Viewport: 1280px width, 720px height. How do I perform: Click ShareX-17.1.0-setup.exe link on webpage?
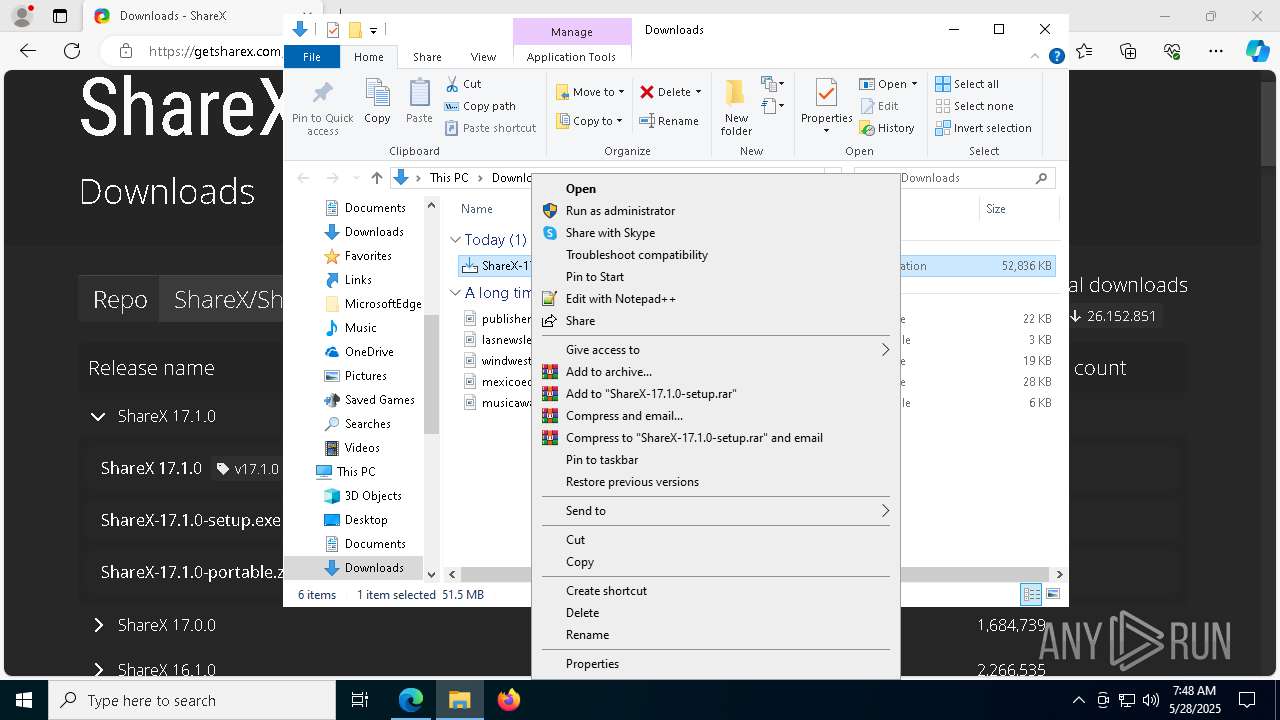tap(190, 520)
